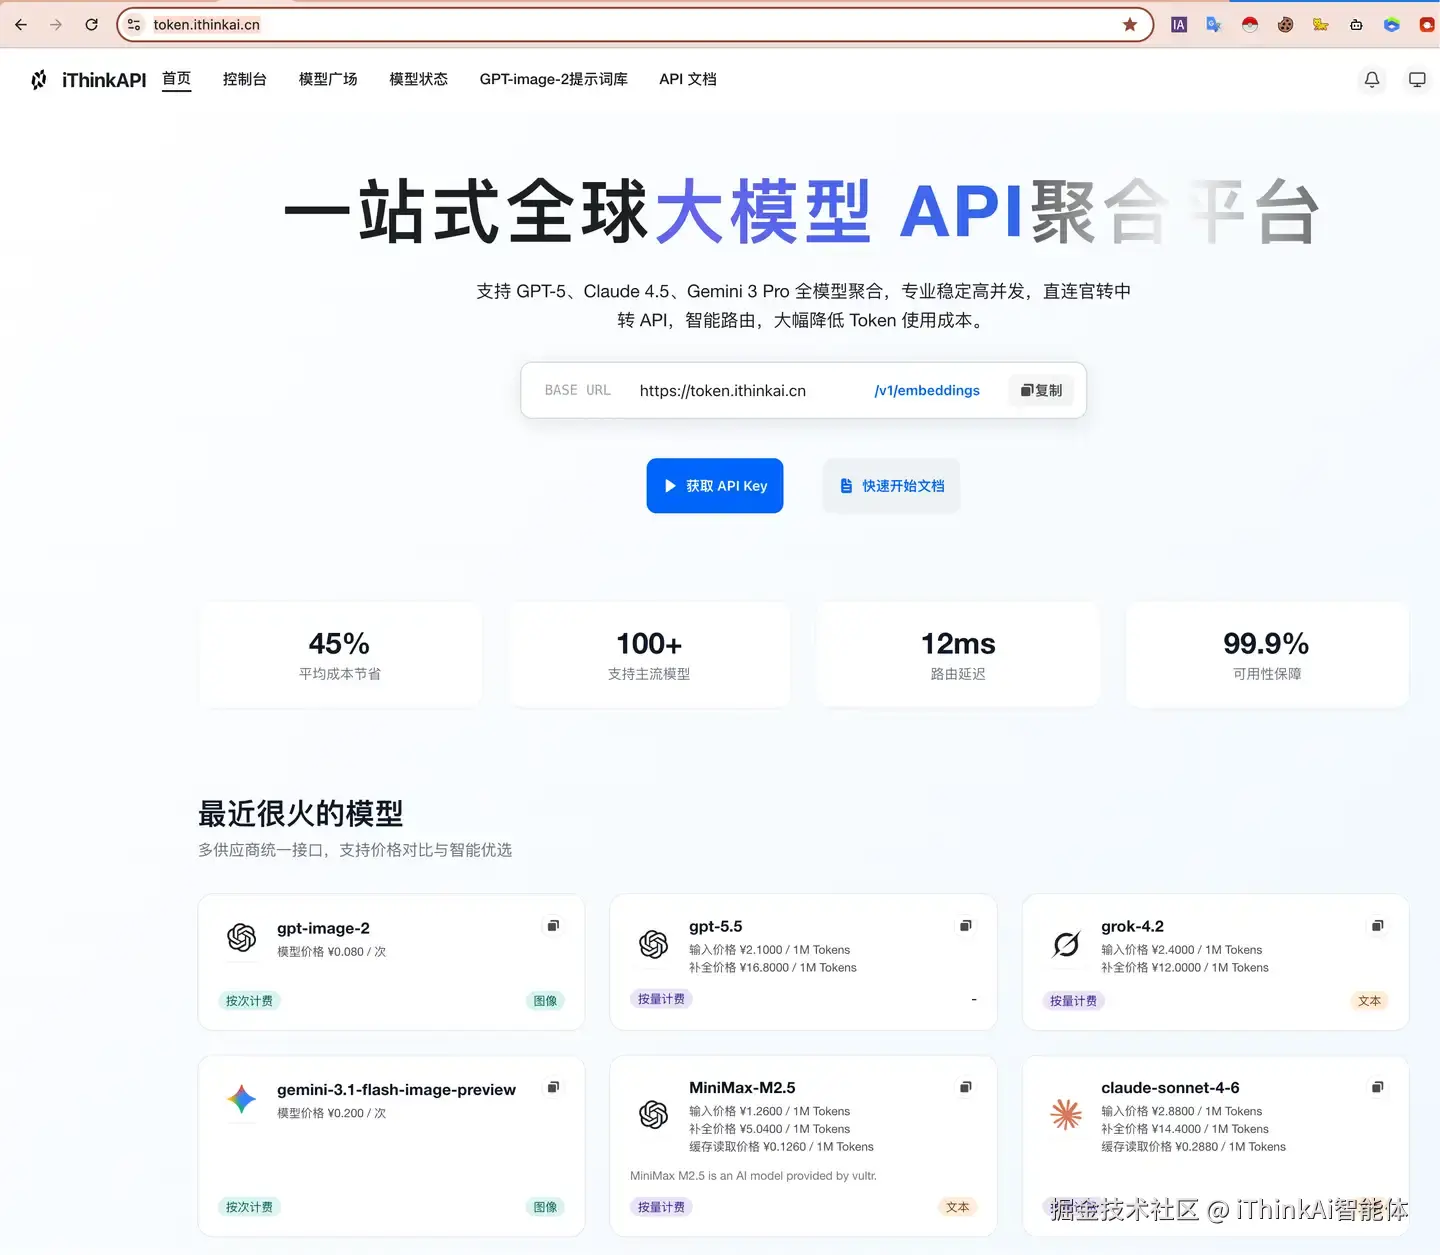Click the 100+ 支持主流模型 stat card
The height and width of the screenshot is (1255, 1440).
[x=649, y=655]
